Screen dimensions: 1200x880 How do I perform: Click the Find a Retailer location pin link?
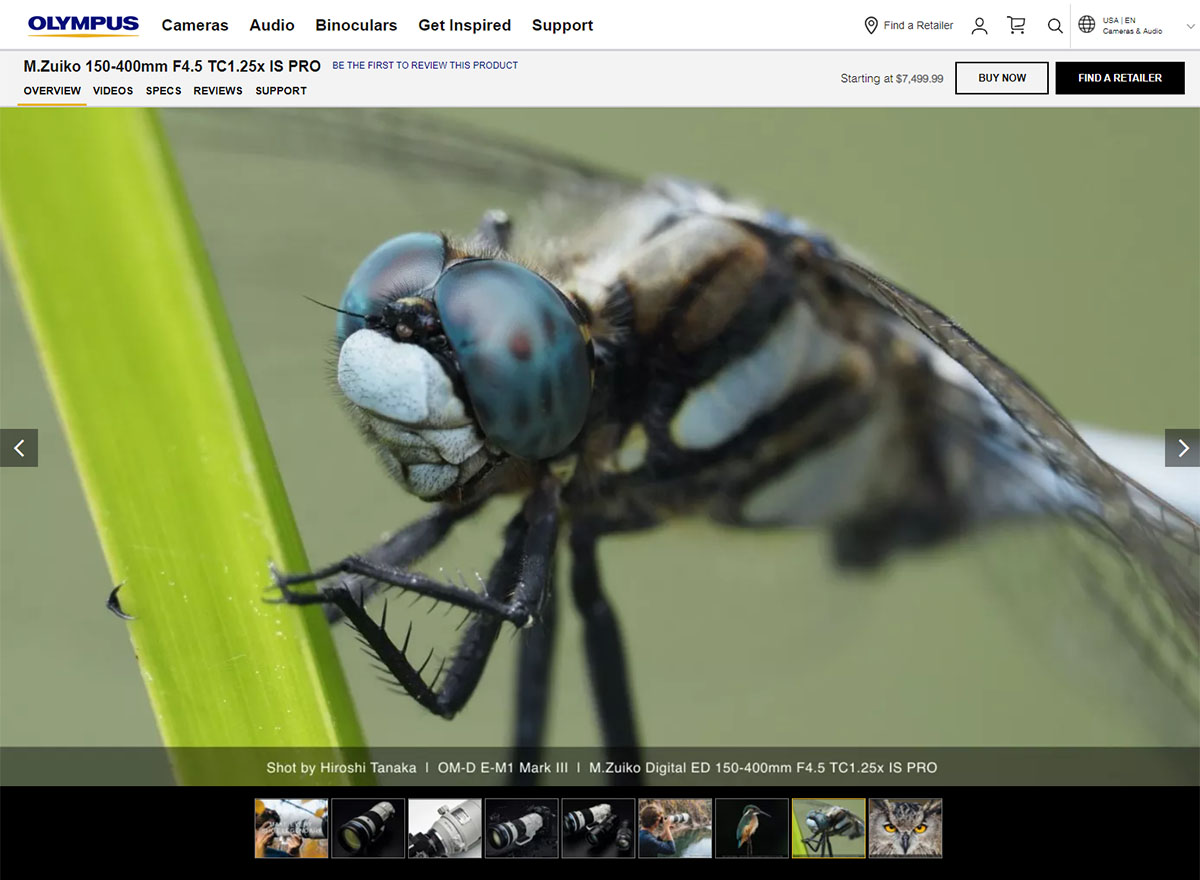point(908,25)
